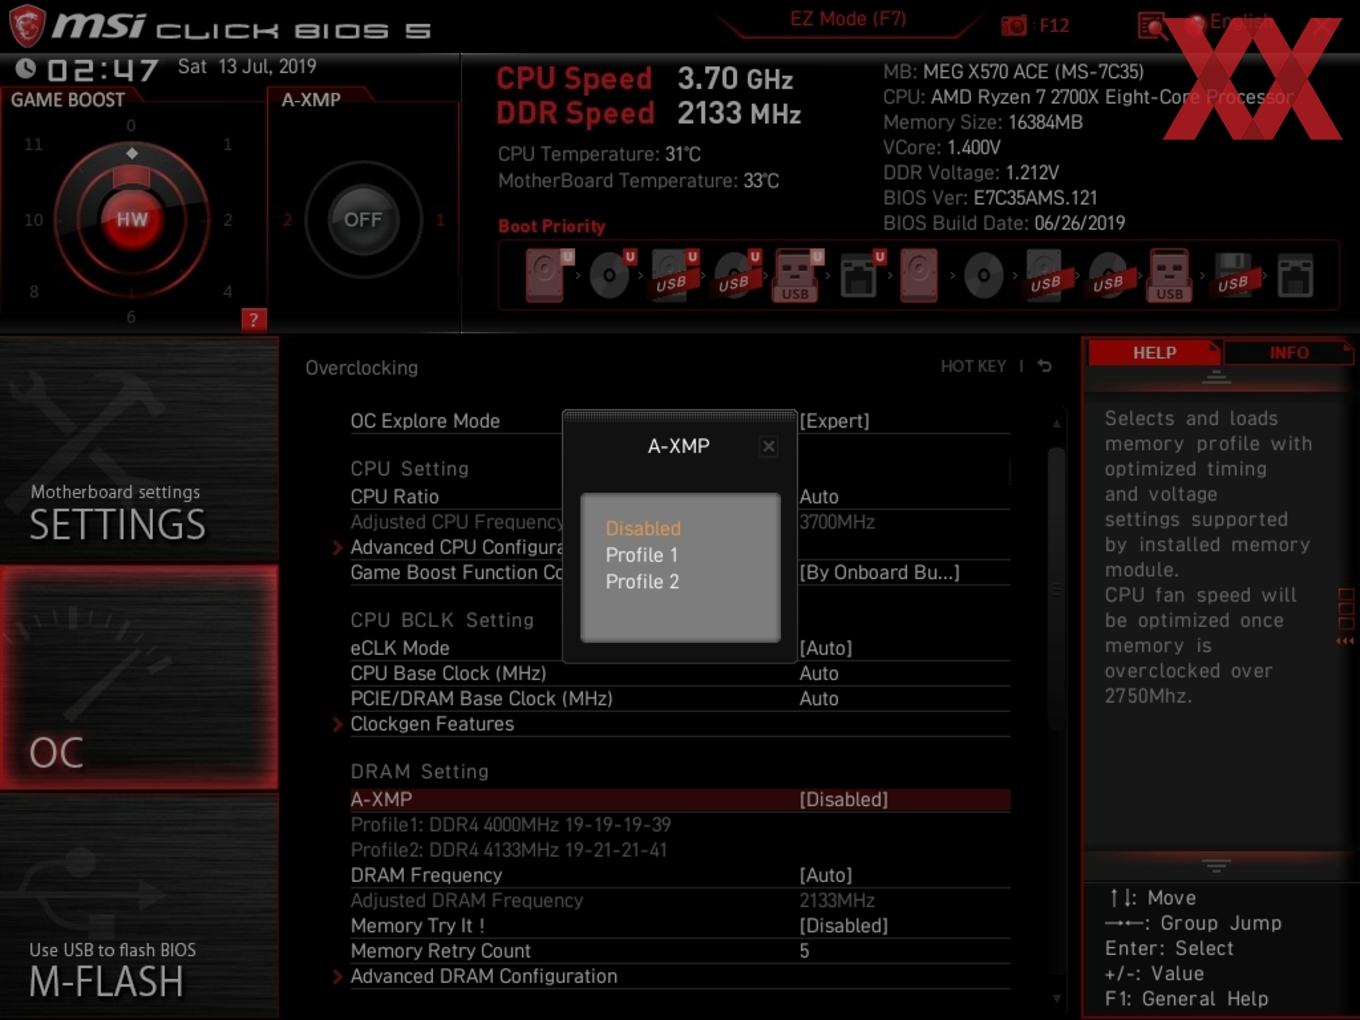Click the settings list scrollbar up arrow
Image resolution: width=1360 pixels, height=1020 pixels.
1056,424
